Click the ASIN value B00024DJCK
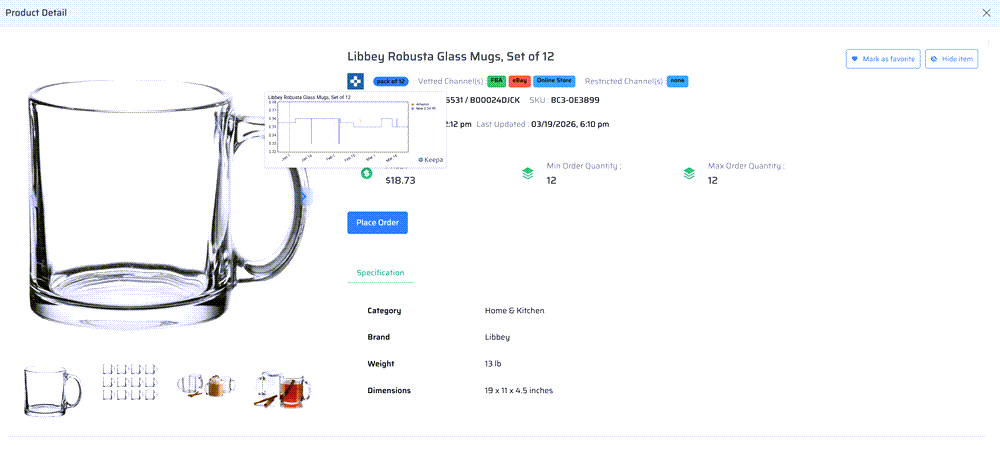 pos(496,100)
